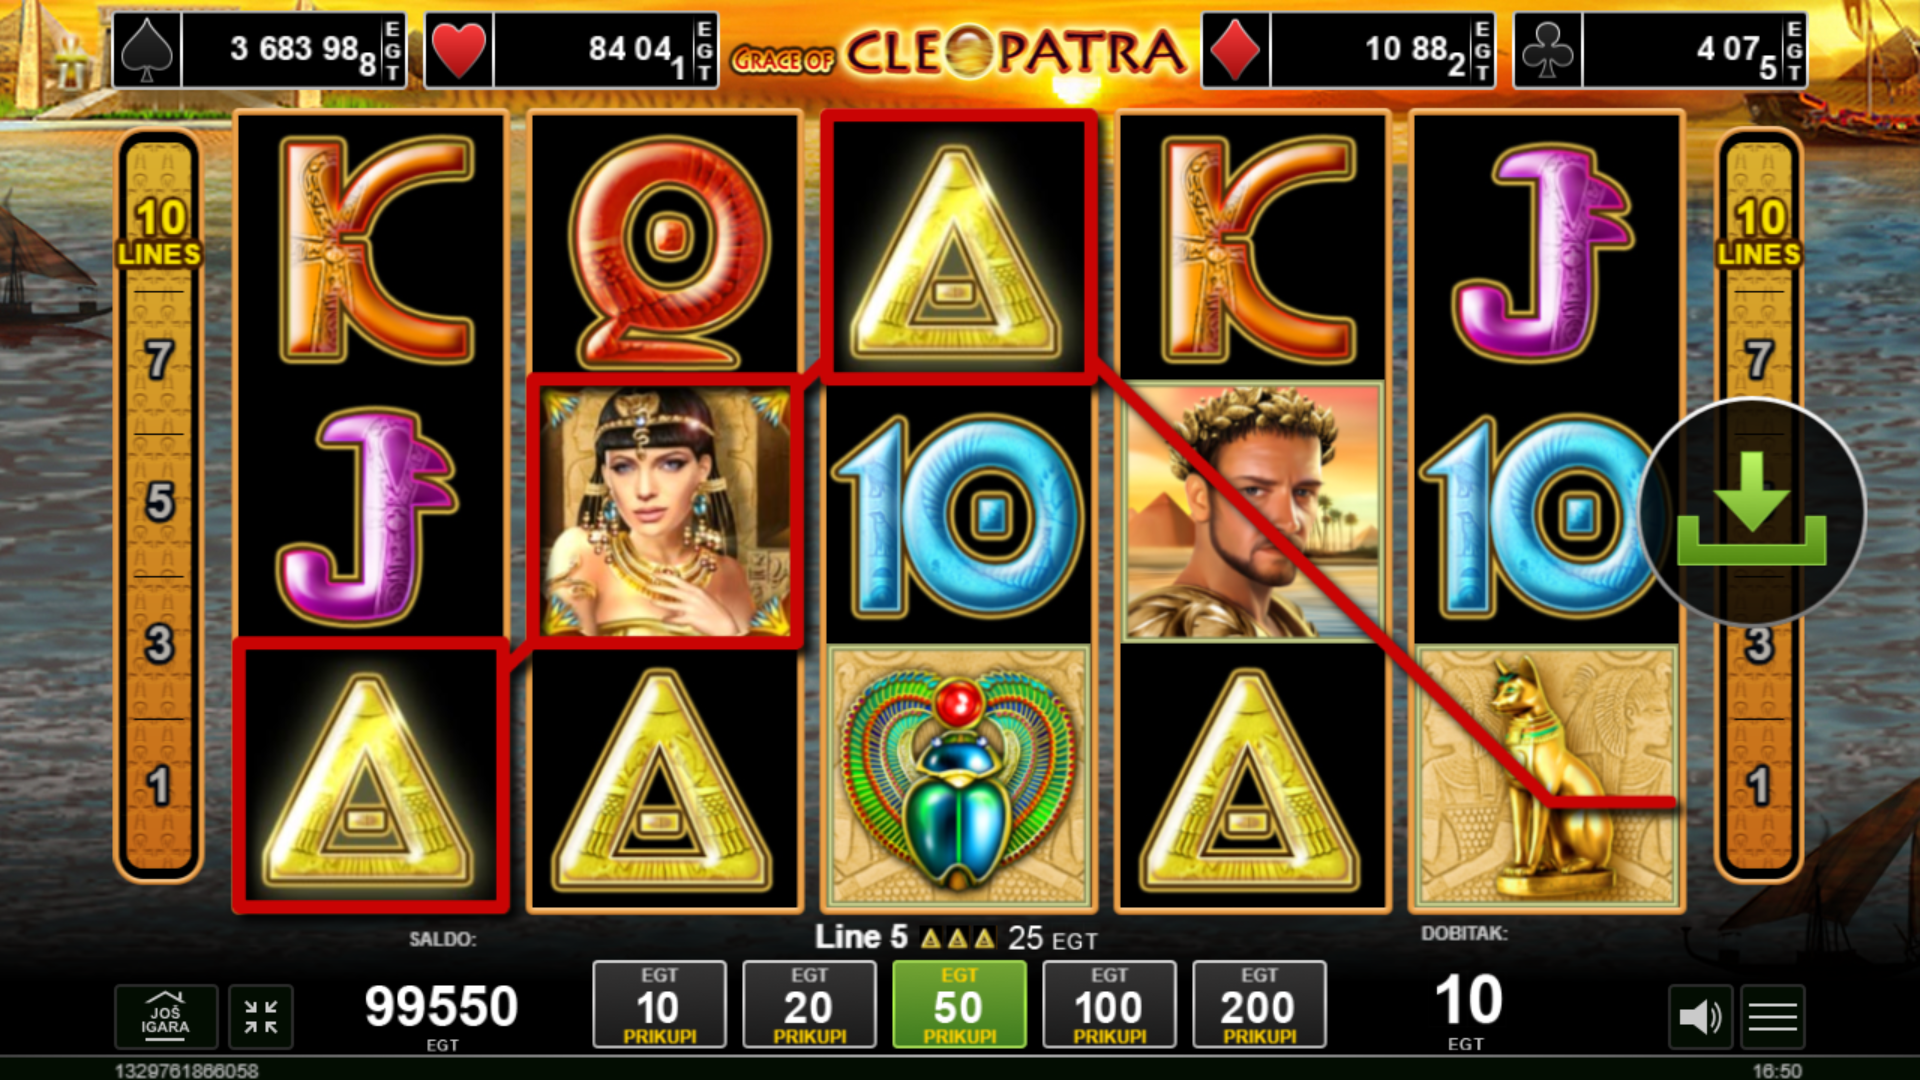Select 1 line on the right selector

tap(1759, 786)
